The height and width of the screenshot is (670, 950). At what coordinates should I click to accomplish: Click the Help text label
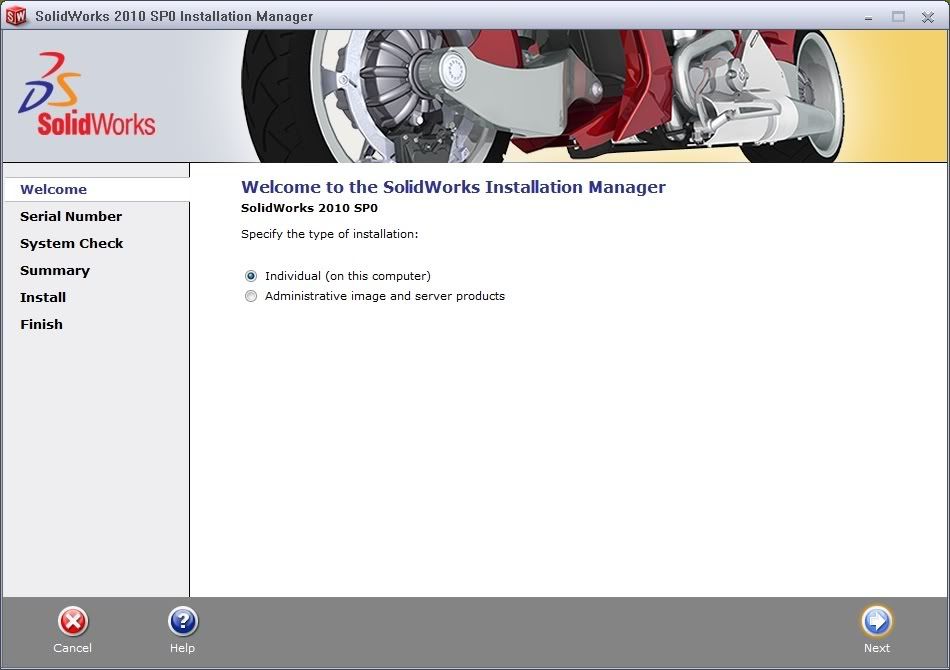pos(182,648)
